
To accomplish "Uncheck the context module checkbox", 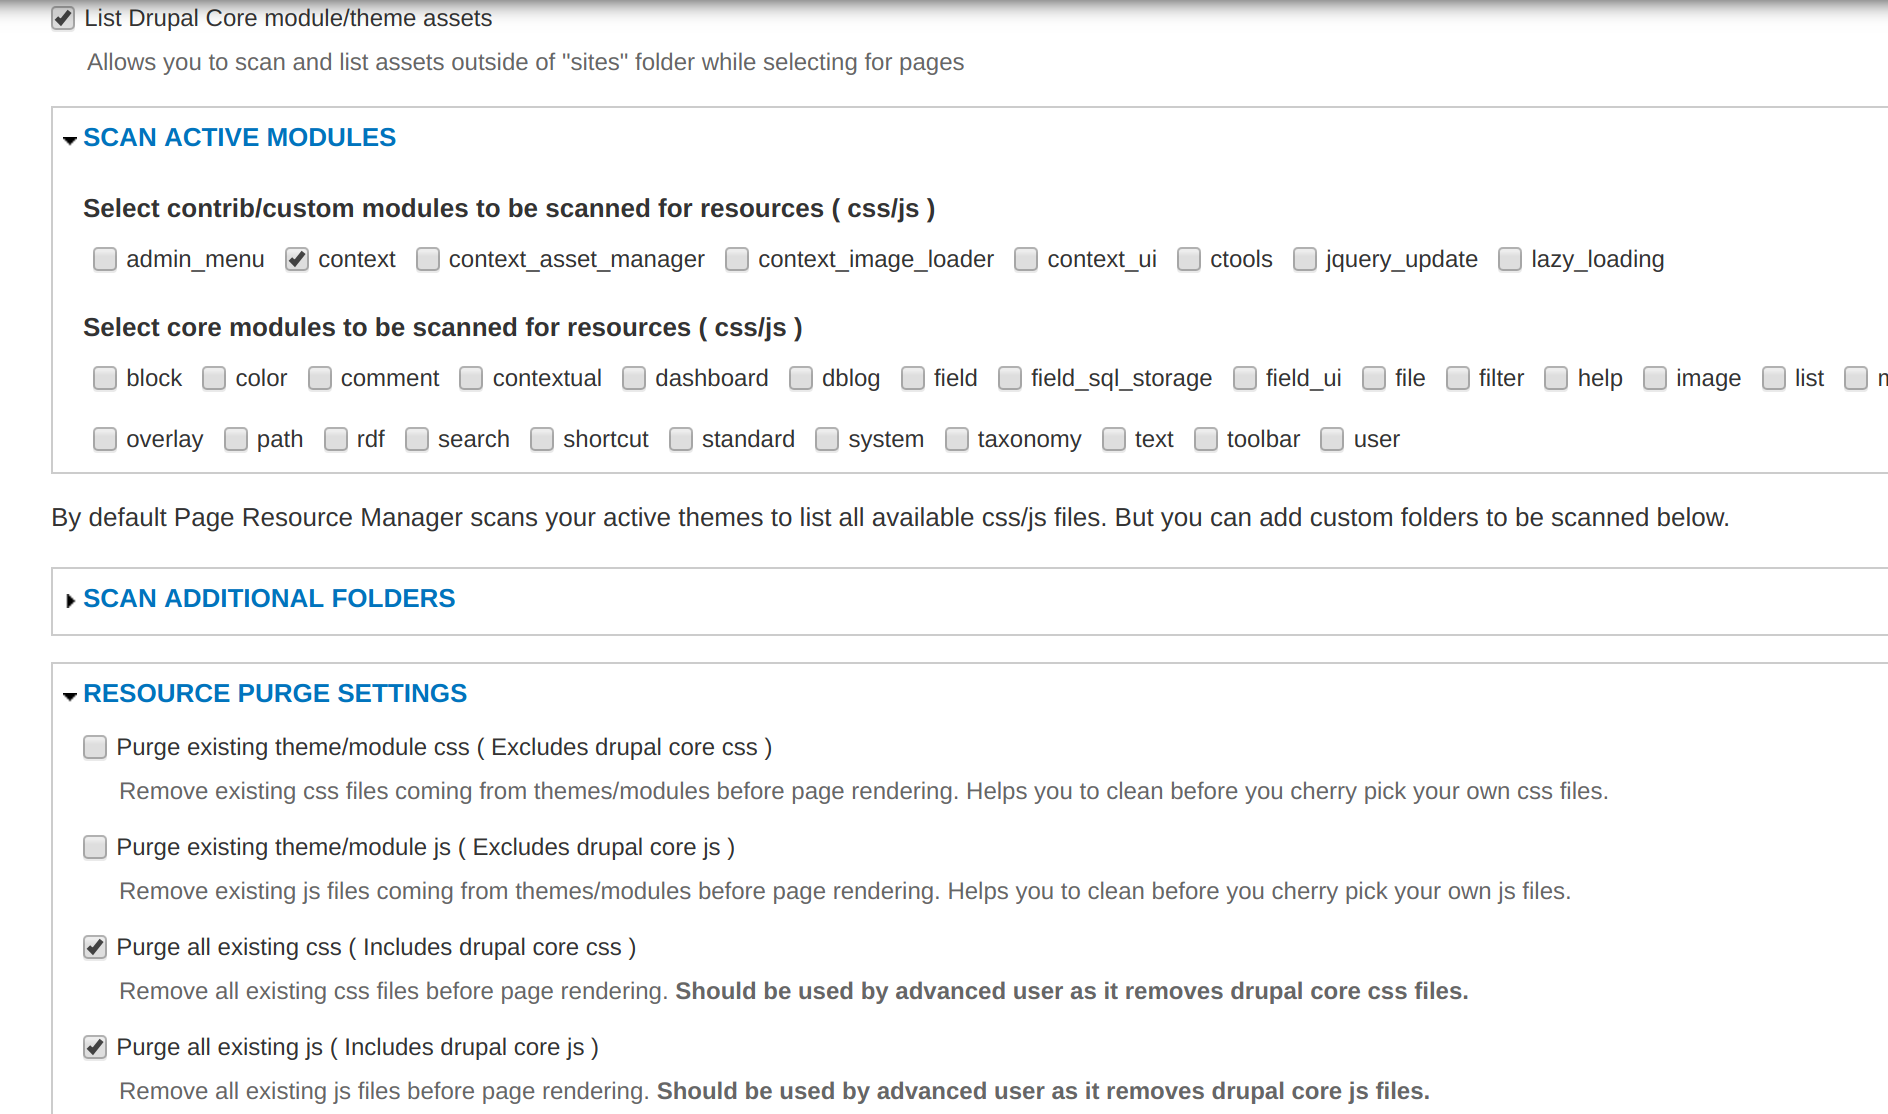I will 297,259.
